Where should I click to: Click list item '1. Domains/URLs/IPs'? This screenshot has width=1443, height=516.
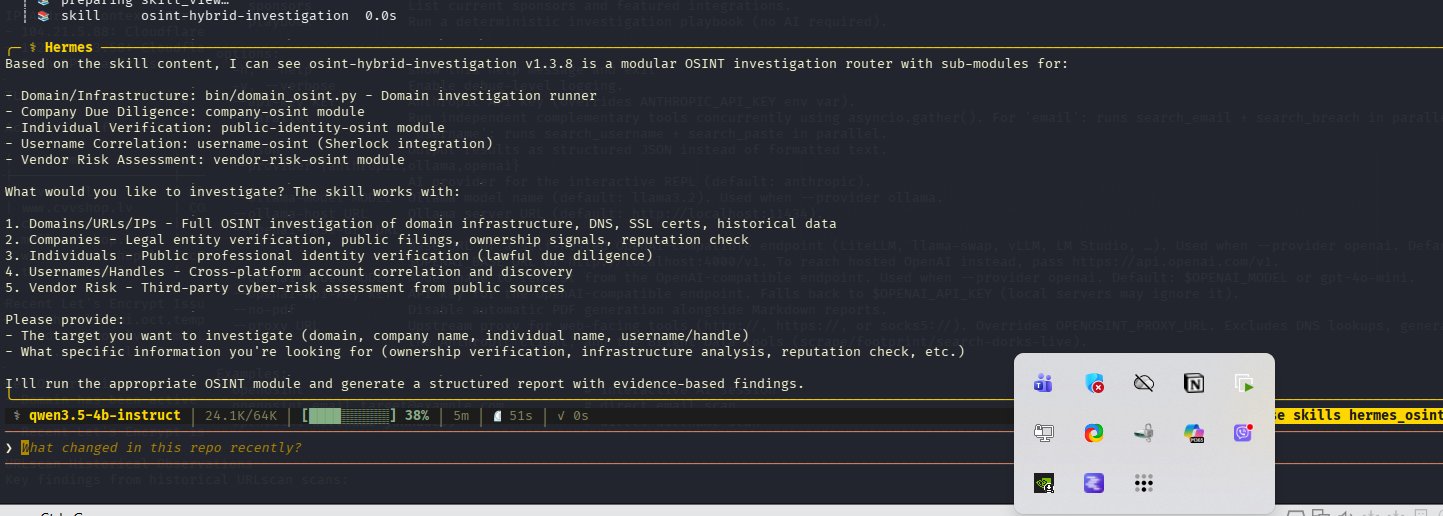(421, 223)
